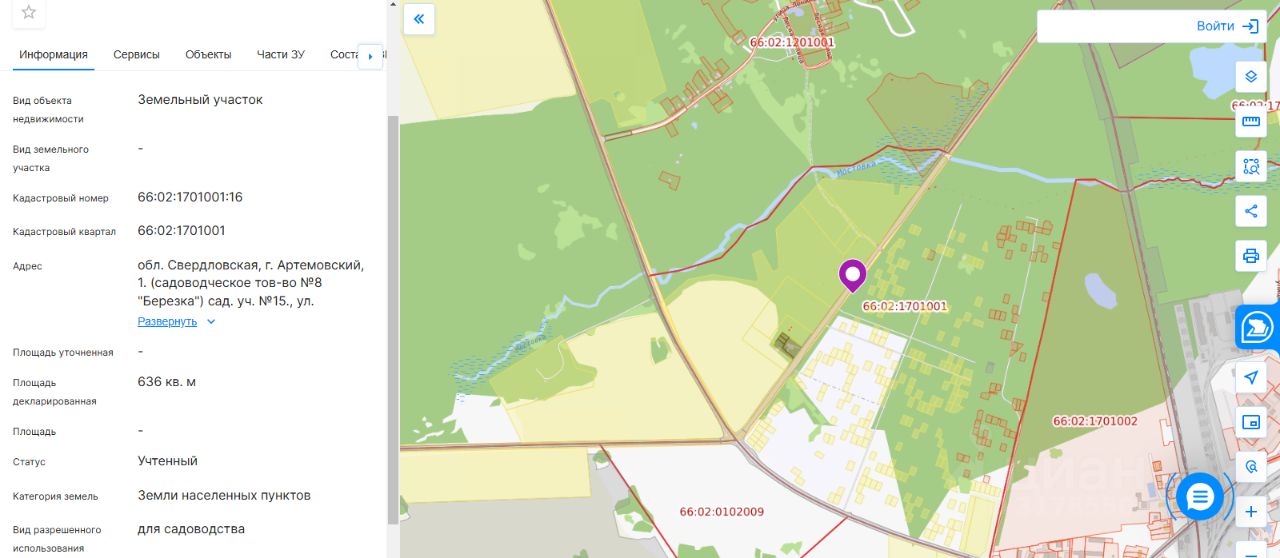The width and height of the screenshot is (1280, 558).
Task: Switch to the Сервисы tab
Action: coord(136,55)
